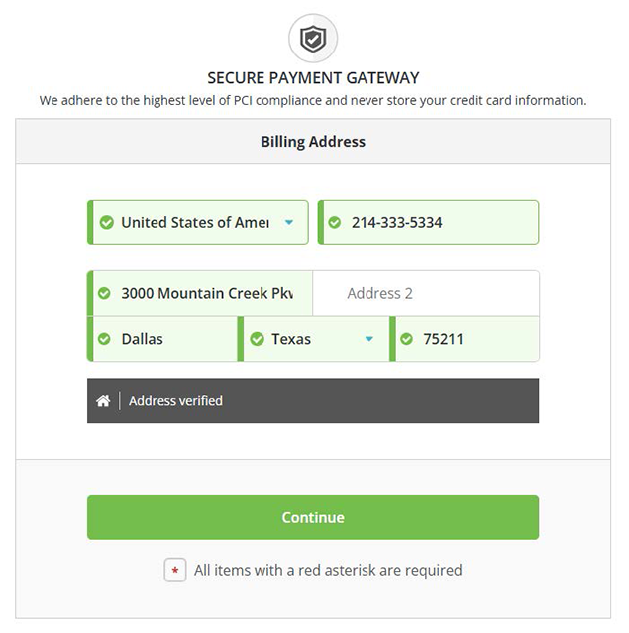The width and height of the screenshot is (629, 633).
Task: Click the Billing Address section header
Action: [x=313, y=142]
